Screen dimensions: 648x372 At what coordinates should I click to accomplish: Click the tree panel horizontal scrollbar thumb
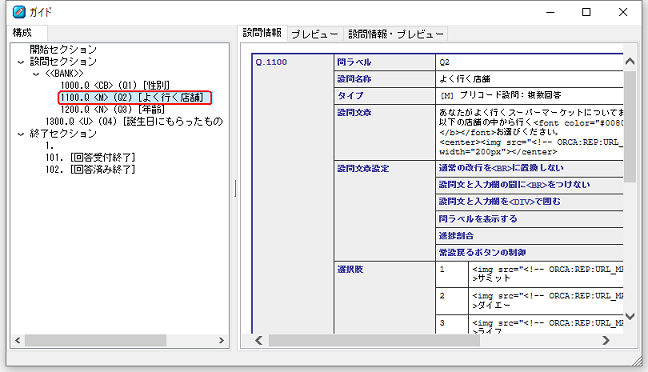[x=95, y=340]
